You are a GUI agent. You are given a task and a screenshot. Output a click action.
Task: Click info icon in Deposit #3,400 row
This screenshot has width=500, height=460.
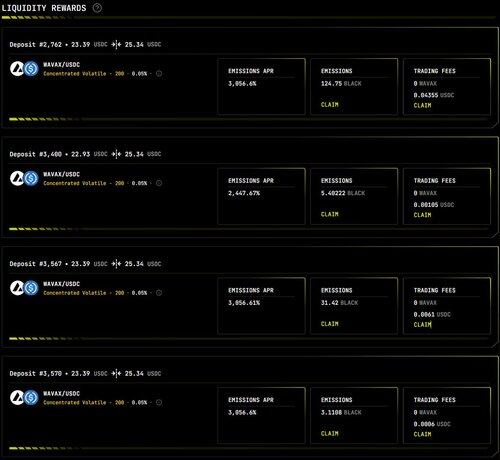pyautogui.click(x=159, y=183)
